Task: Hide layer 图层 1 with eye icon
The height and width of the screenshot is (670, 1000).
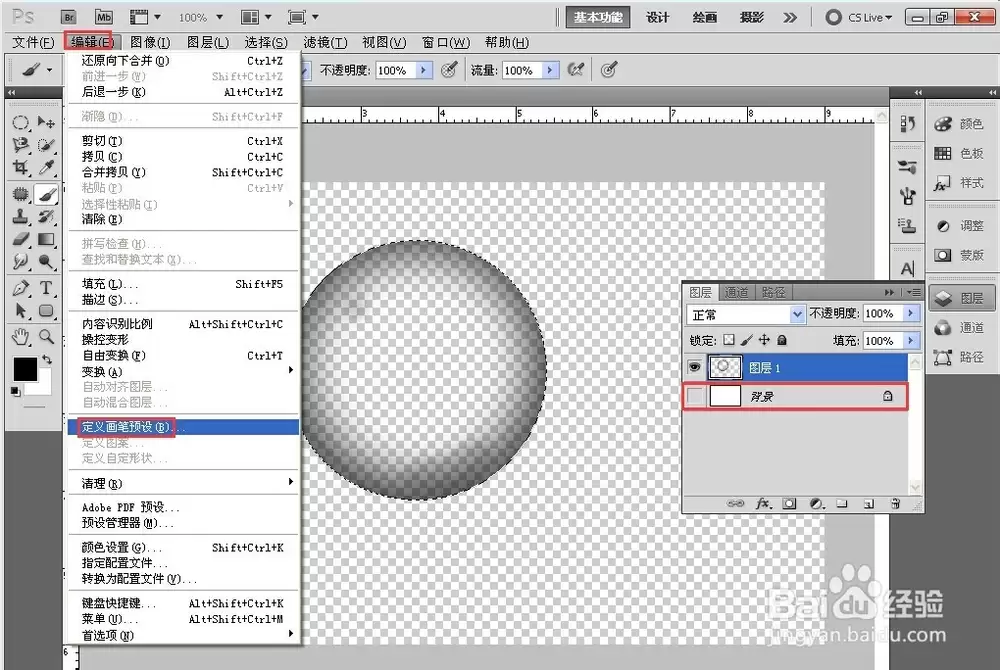Action: (694, 367)
